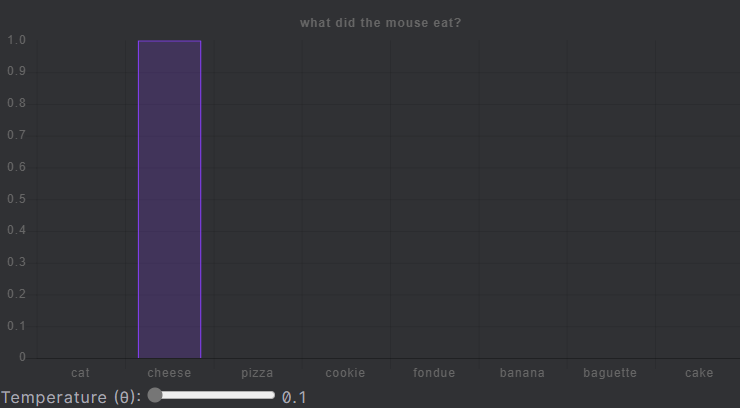Image resolution: width=740 pixels, height=408 pixels.
Task: Click the chart title 'what did the mouse eat?'
Action: click(380, 23)
